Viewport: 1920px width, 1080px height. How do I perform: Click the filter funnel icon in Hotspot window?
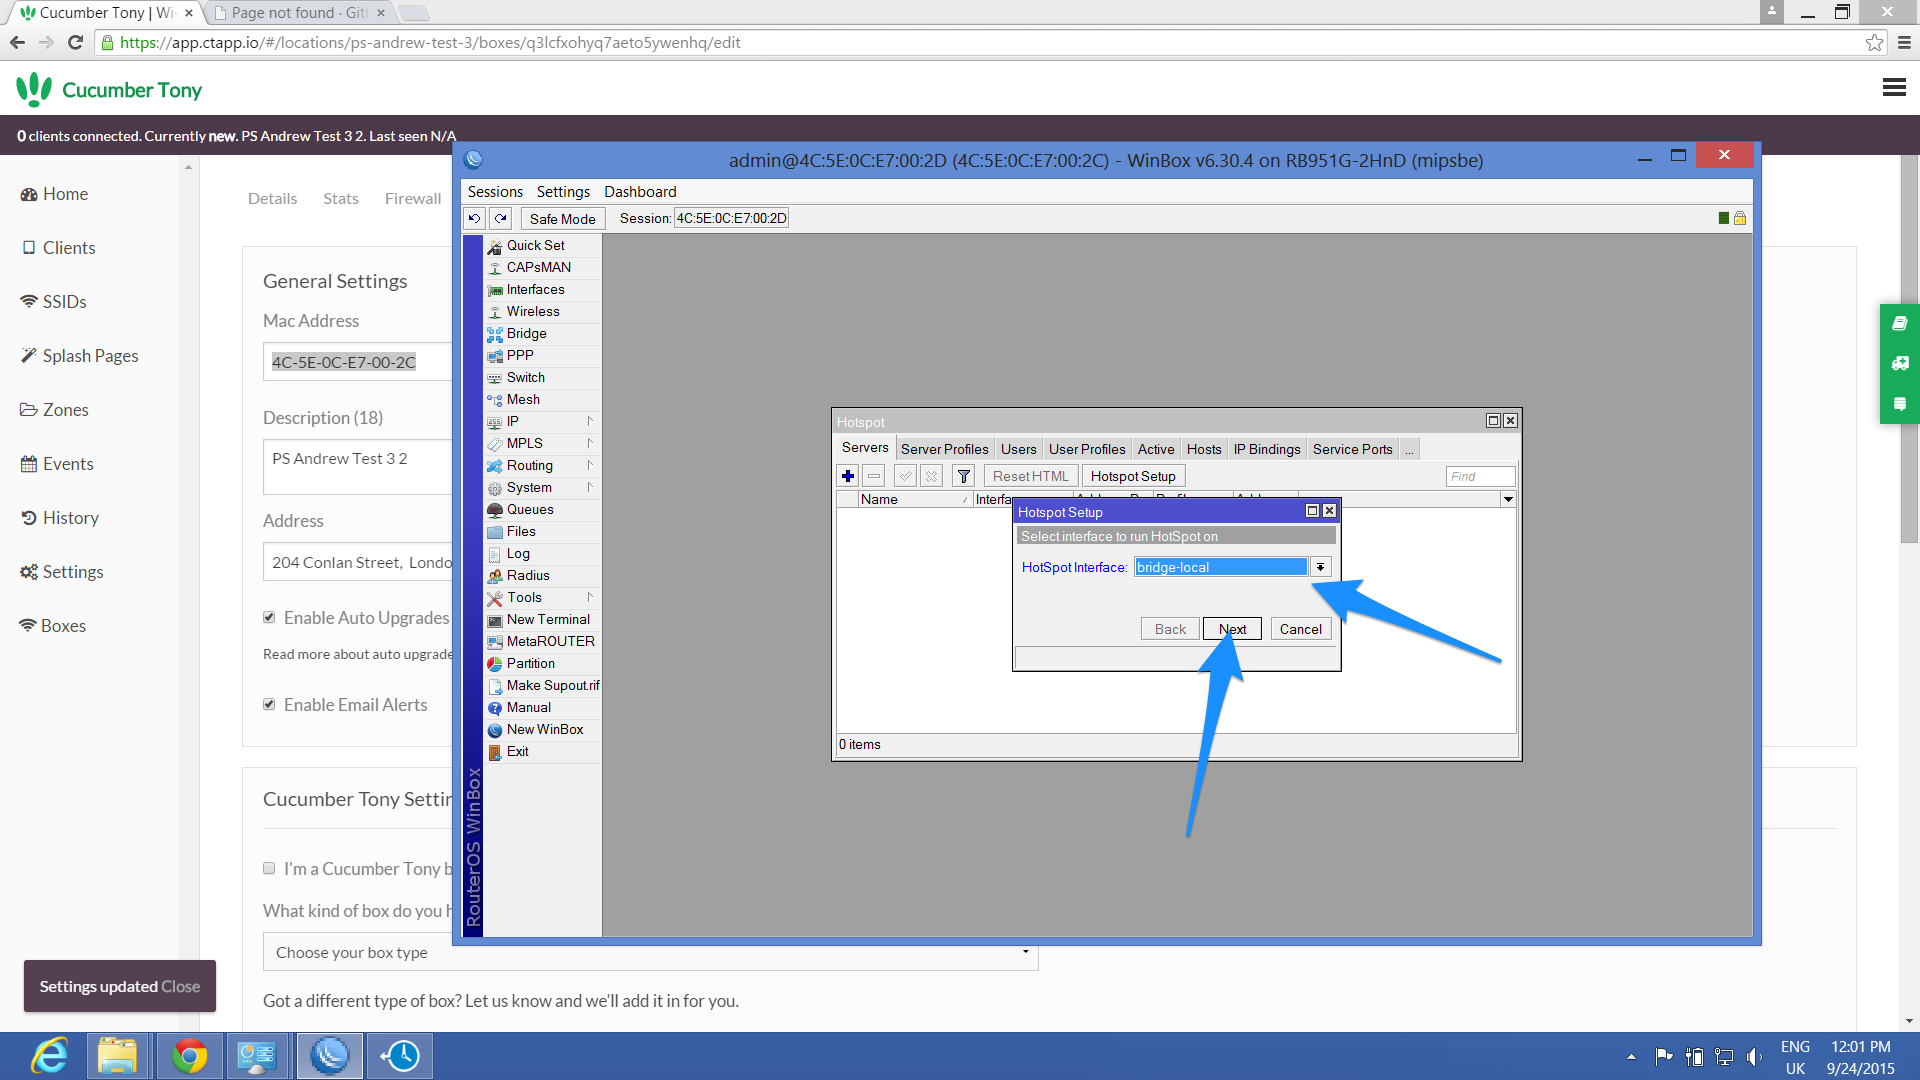(x=964, y=476)
